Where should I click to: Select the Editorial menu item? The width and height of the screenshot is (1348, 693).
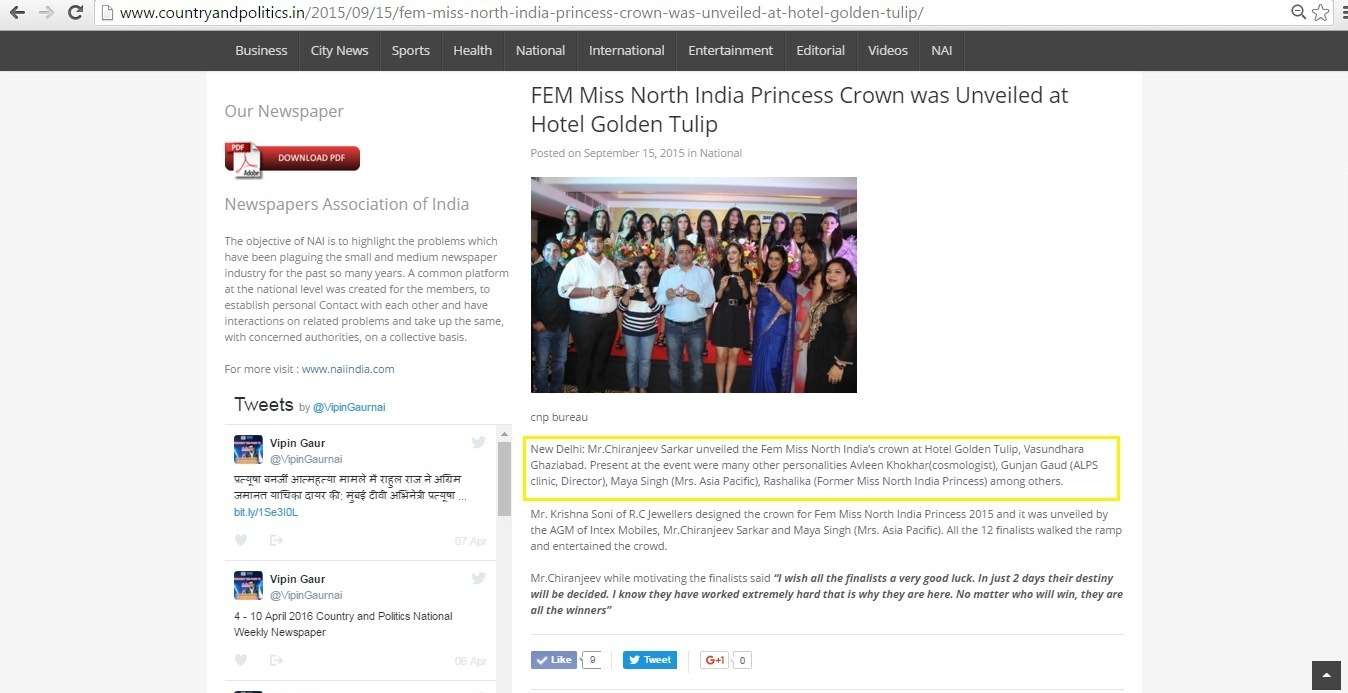(x=820, y=50)
